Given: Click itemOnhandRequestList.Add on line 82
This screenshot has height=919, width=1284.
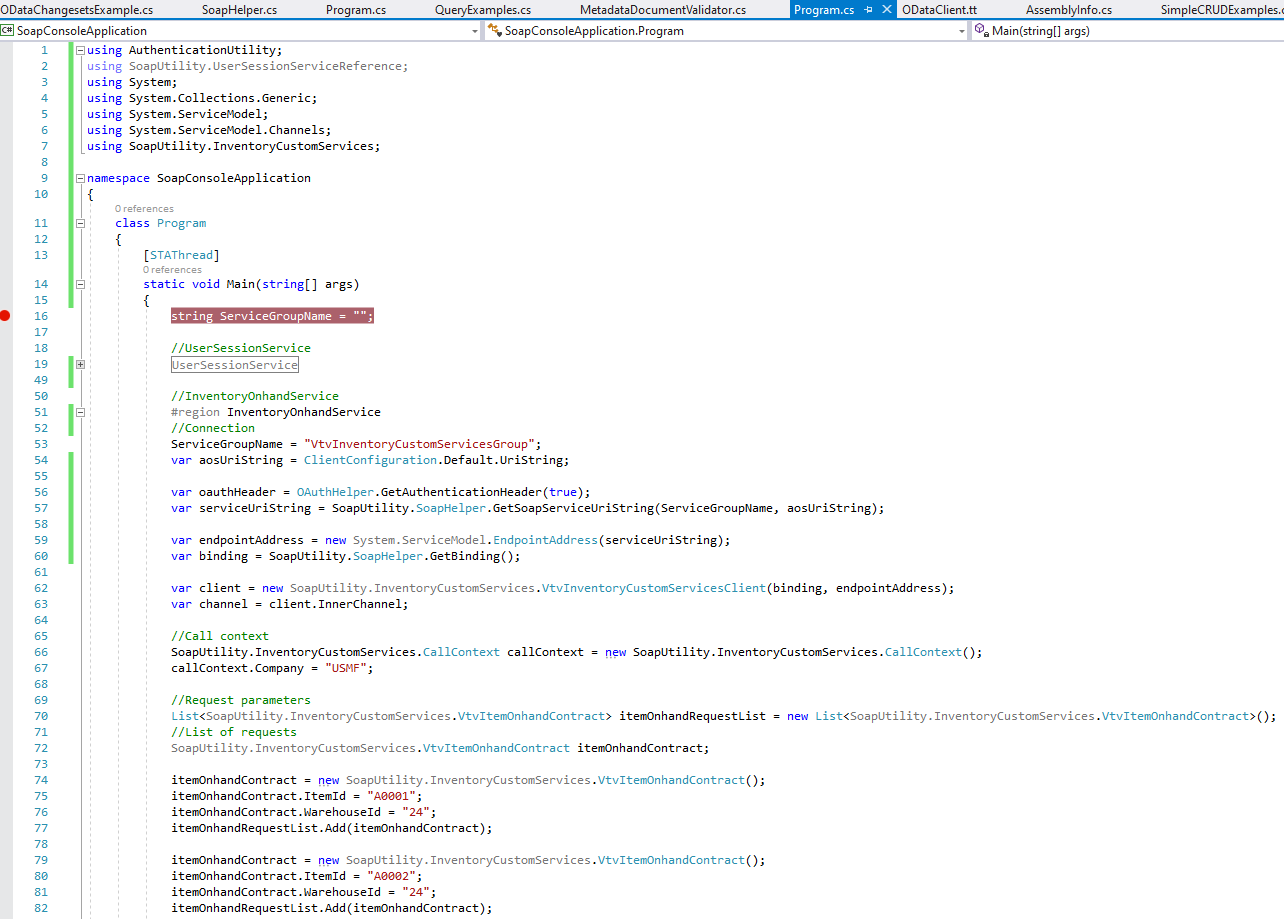Looking at the screenshot, I should click(258, 908).
